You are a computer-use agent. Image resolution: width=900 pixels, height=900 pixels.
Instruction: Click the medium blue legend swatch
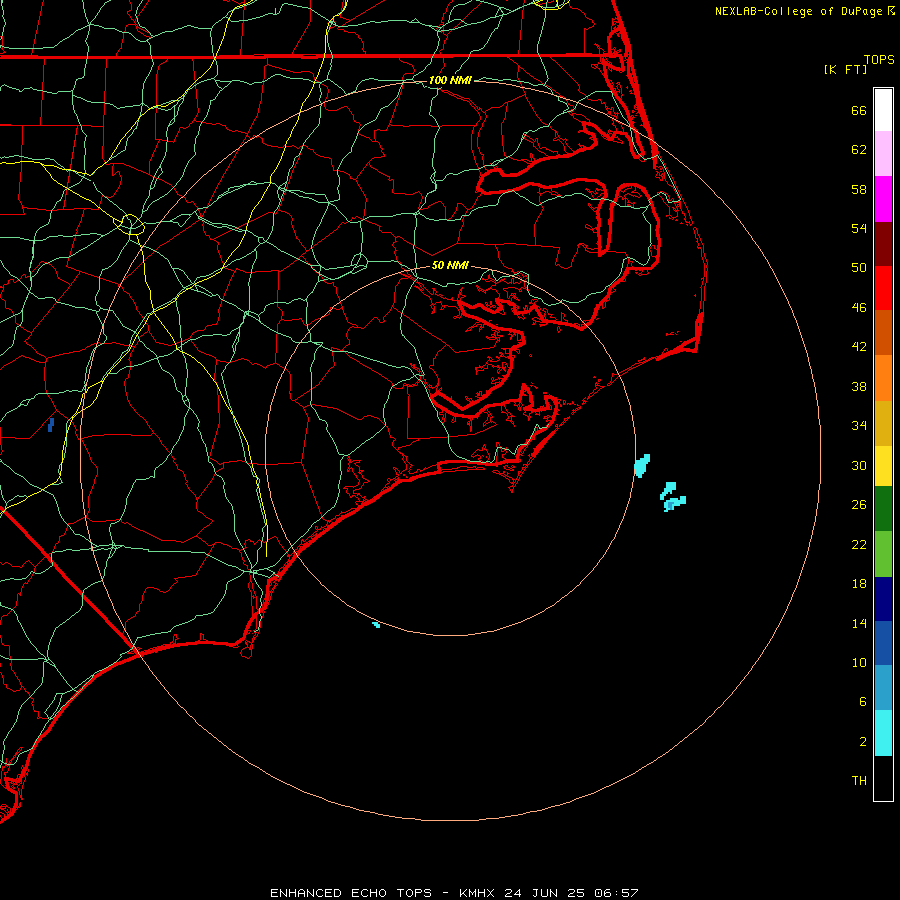[x=883, y=643]
